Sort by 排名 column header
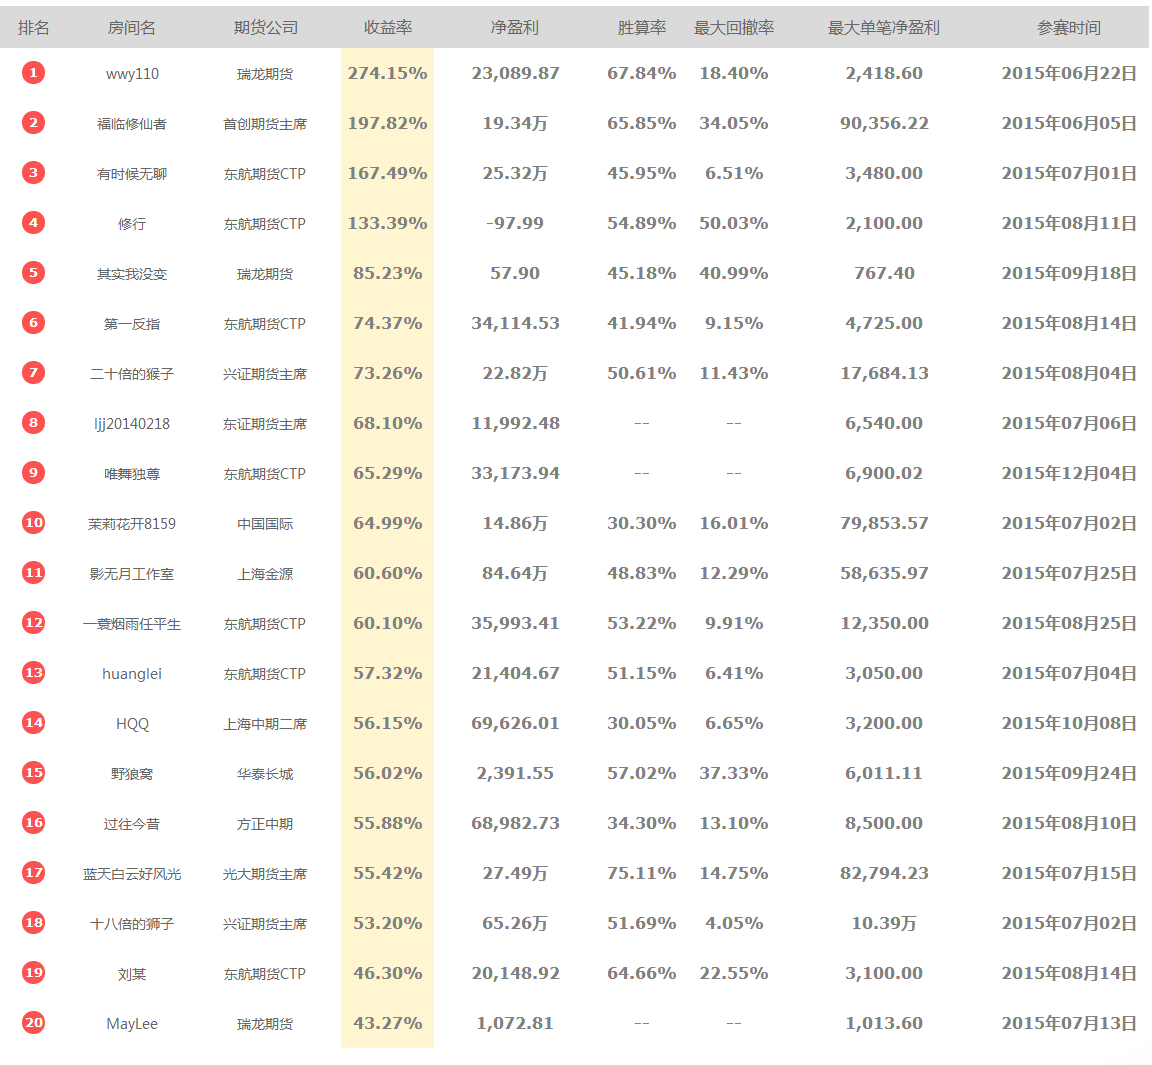1152x1065 pixels. pos(34,28)
